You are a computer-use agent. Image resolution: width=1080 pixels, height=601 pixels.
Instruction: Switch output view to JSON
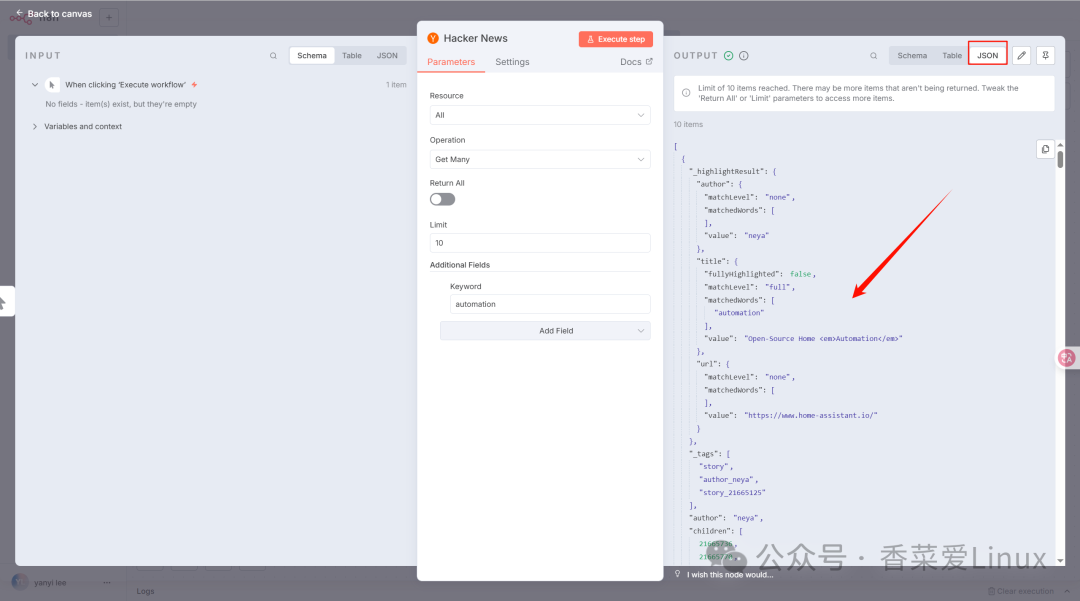click(988, 56)
